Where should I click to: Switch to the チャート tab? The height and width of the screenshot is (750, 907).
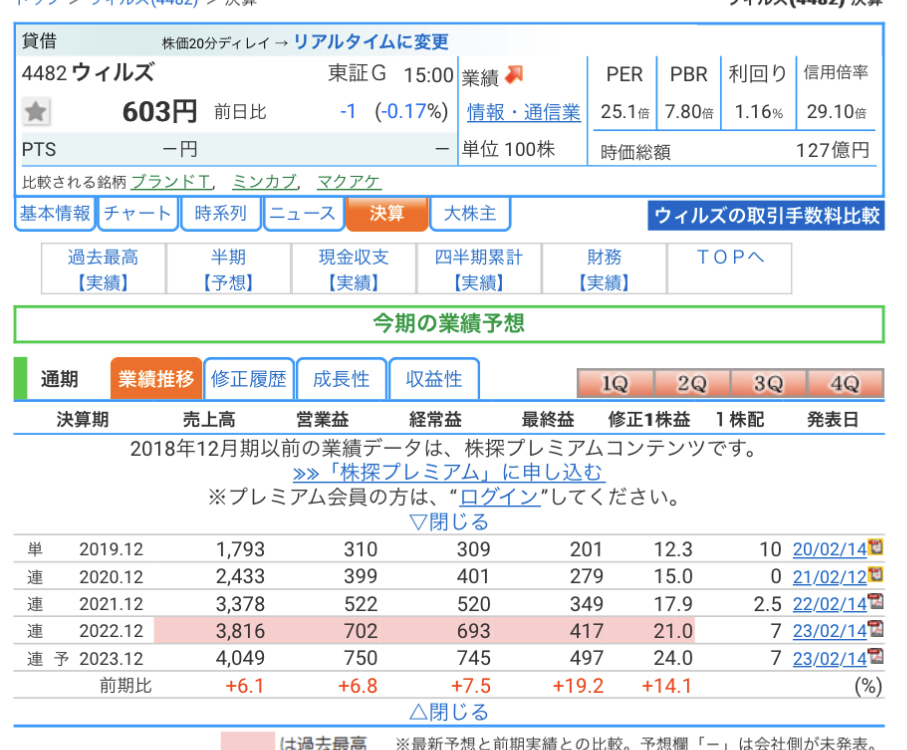(138, 213)
